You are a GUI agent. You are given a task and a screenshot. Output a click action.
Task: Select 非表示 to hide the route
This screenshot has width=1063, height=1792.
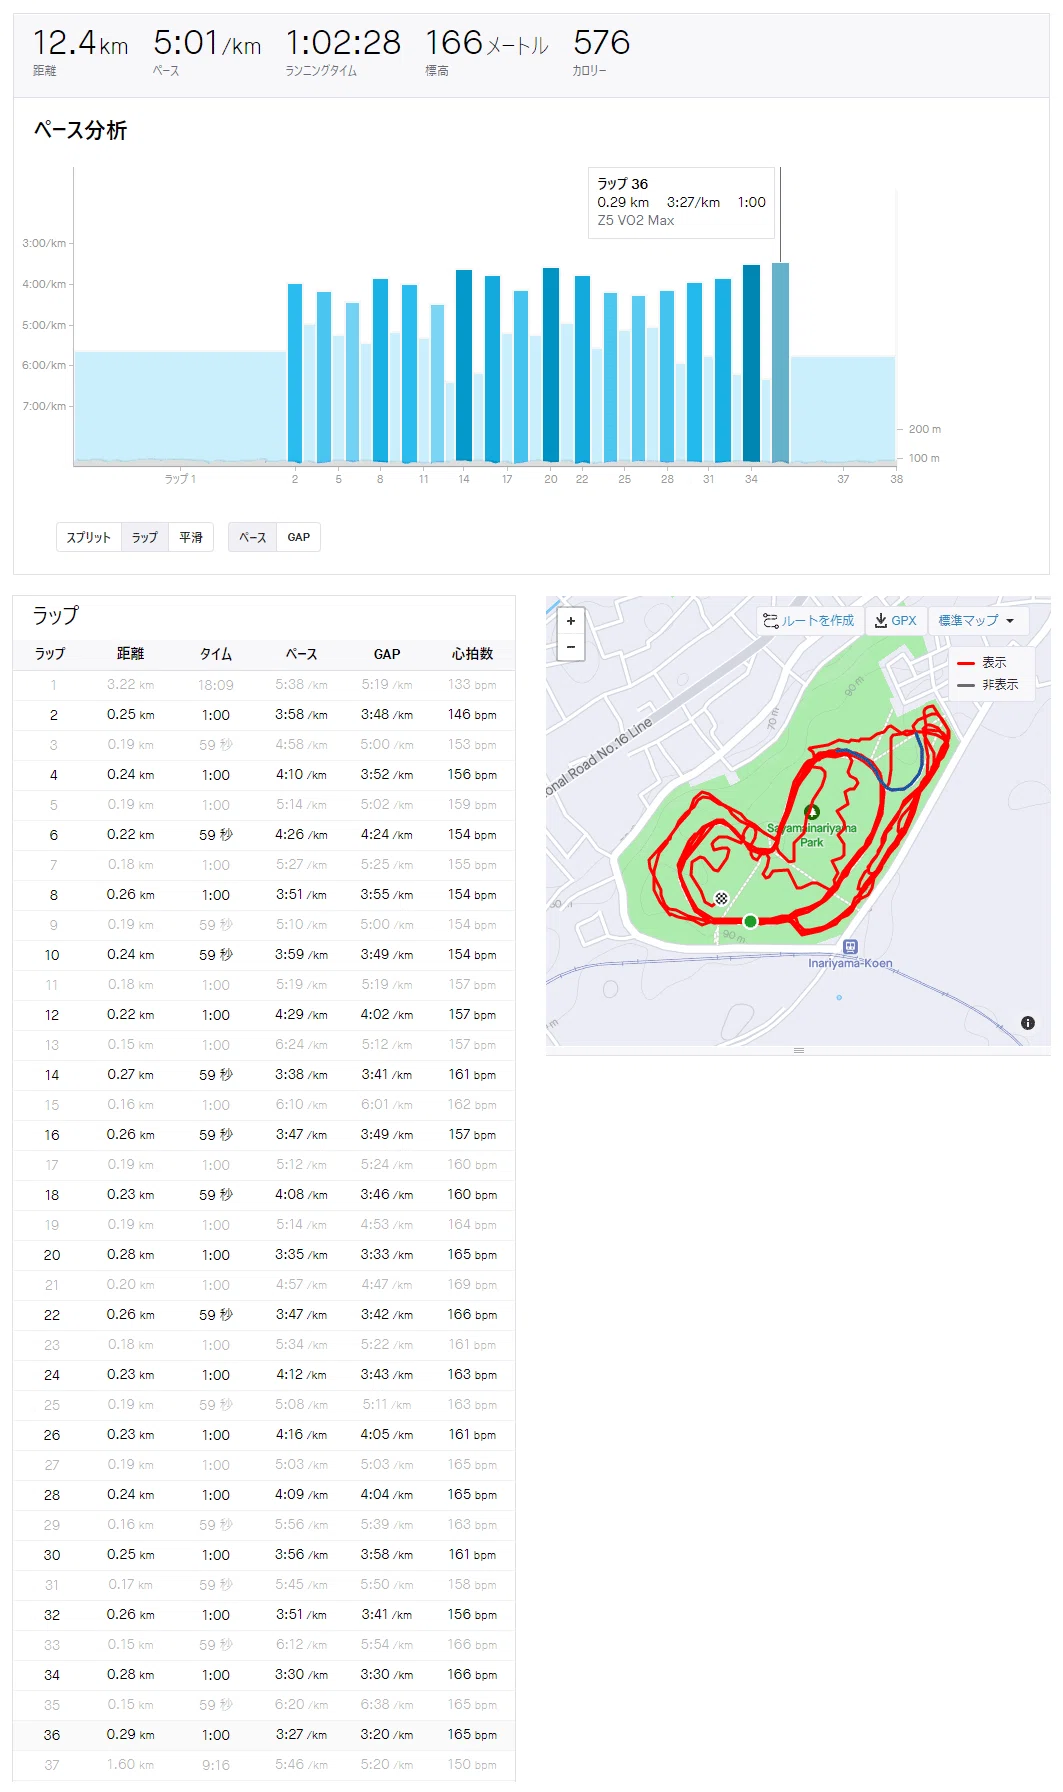(987, 685)
